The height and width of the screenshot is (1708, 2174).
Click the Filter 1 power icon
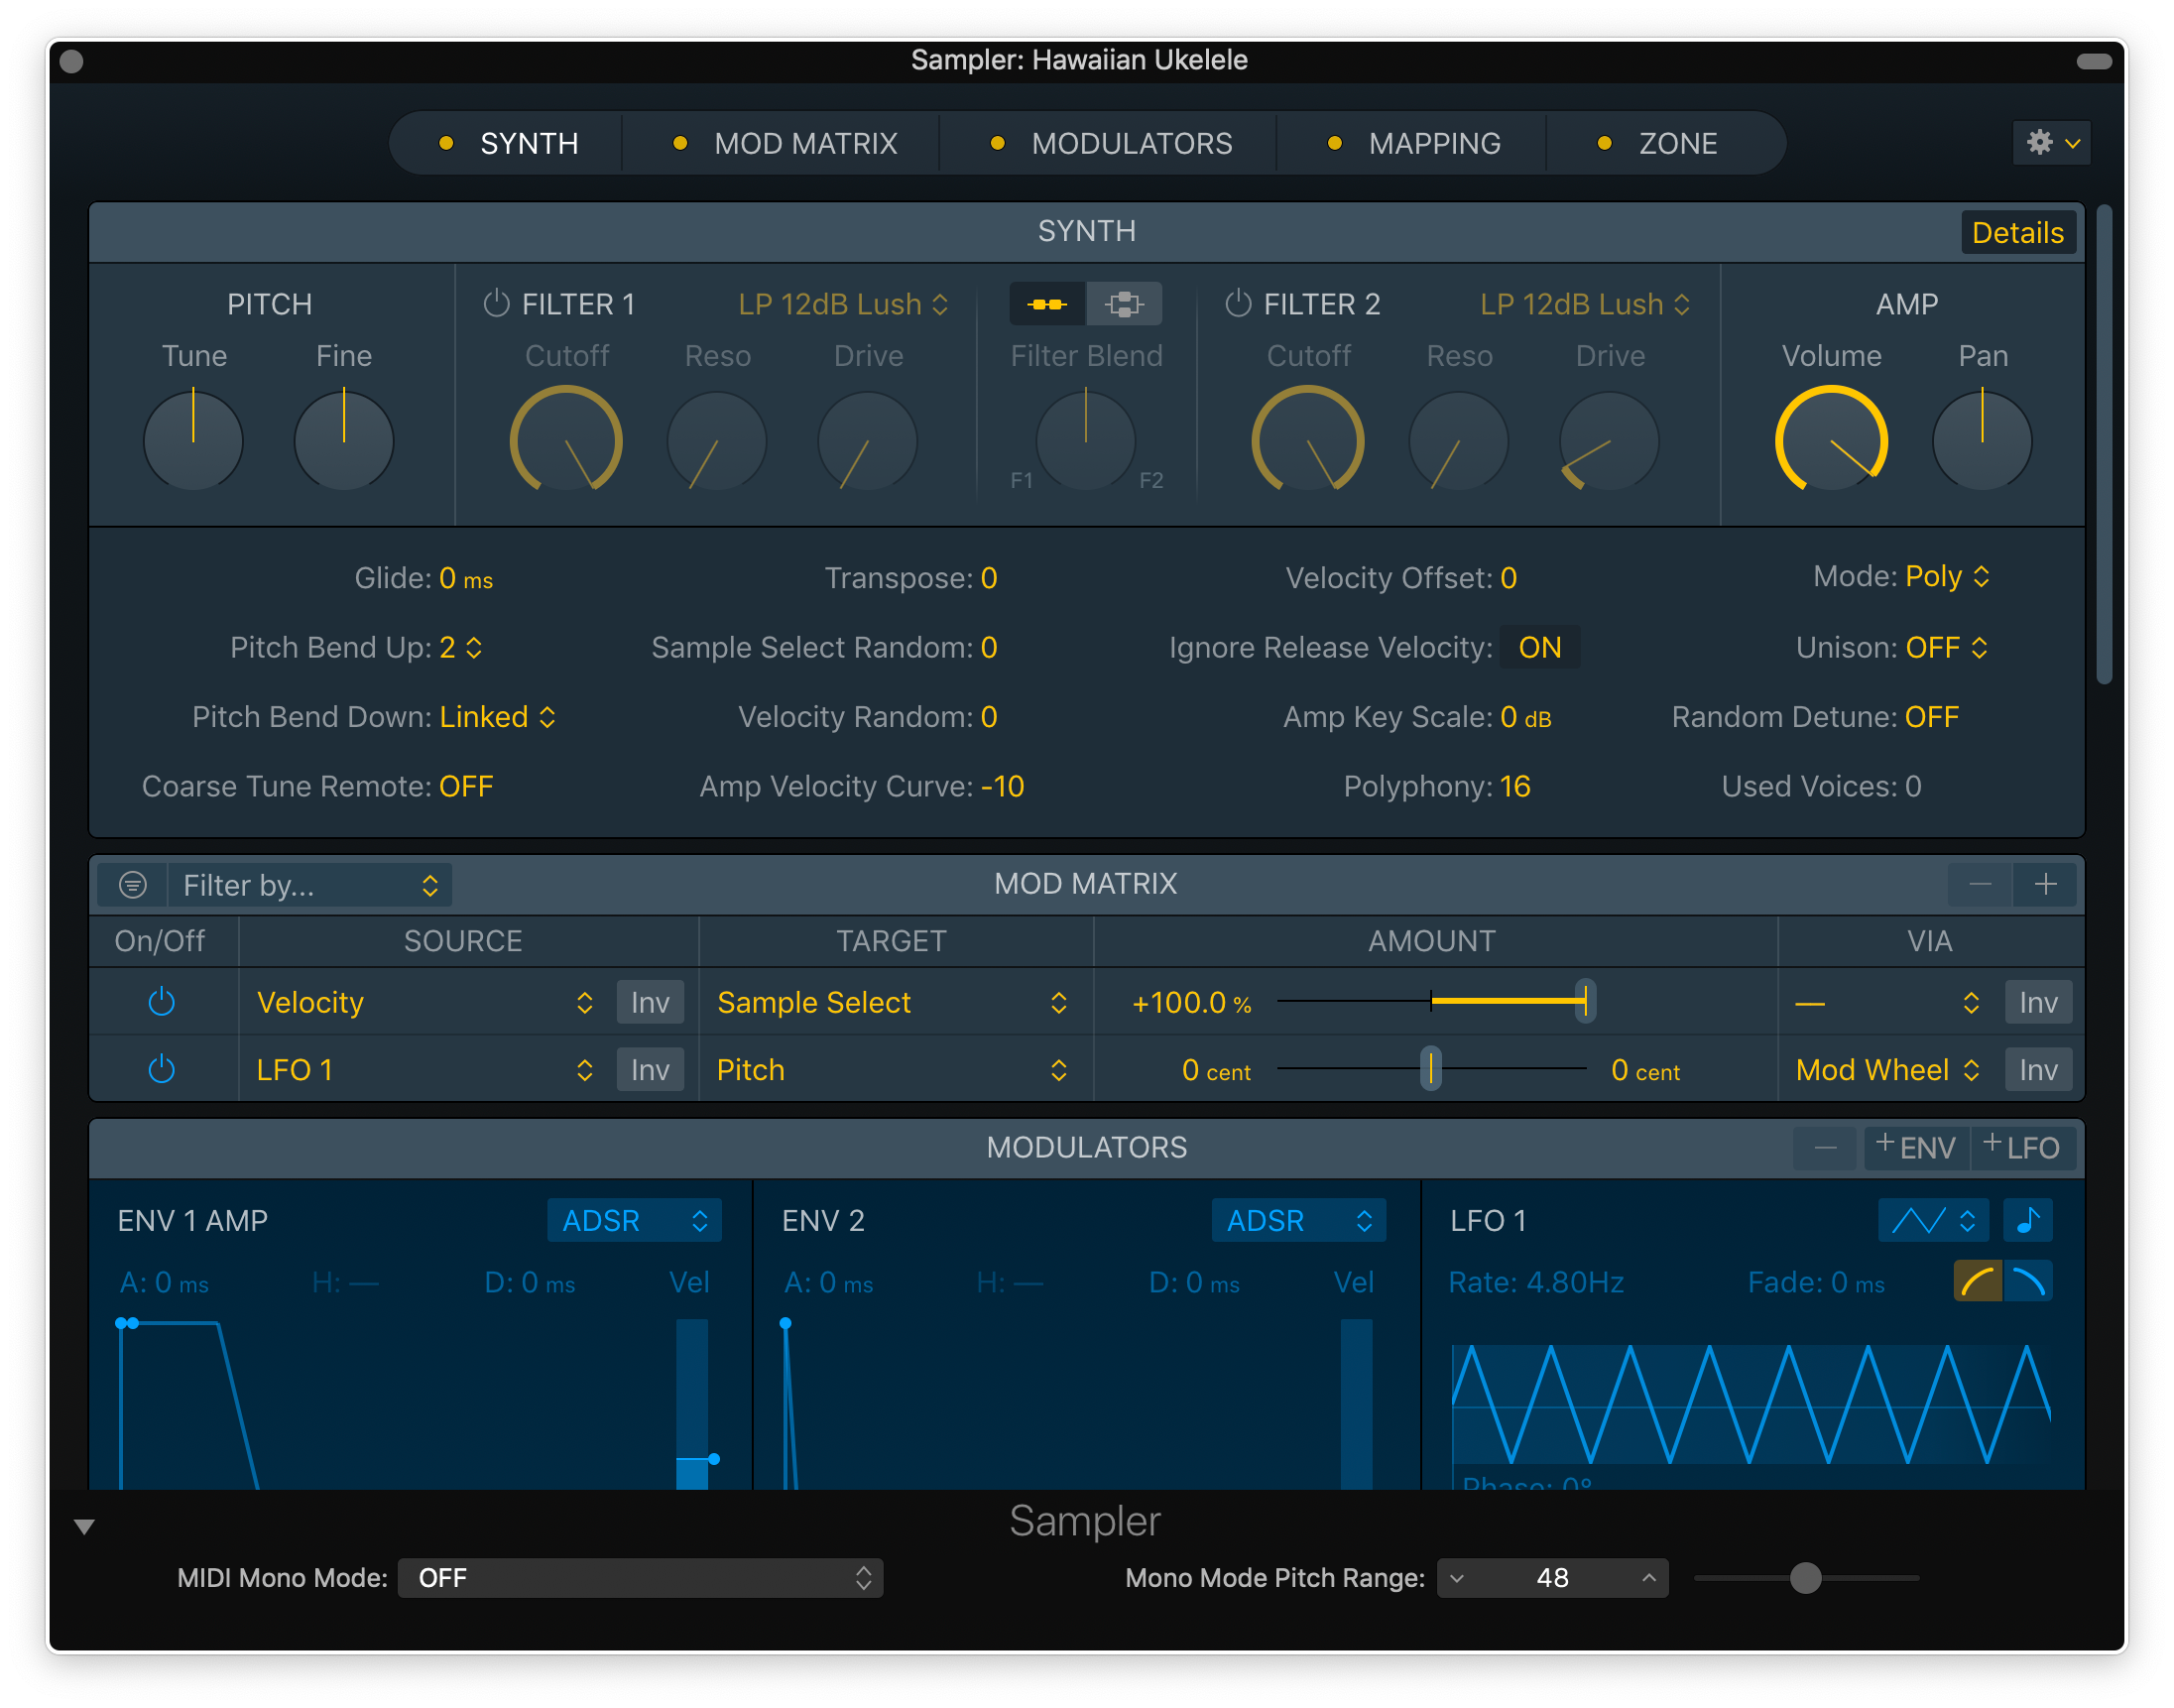pos(496,303)
